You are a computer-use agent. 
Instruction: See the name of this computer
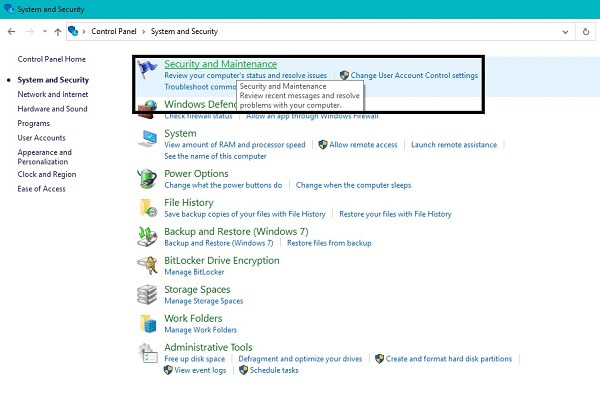(x=215, y=156)
